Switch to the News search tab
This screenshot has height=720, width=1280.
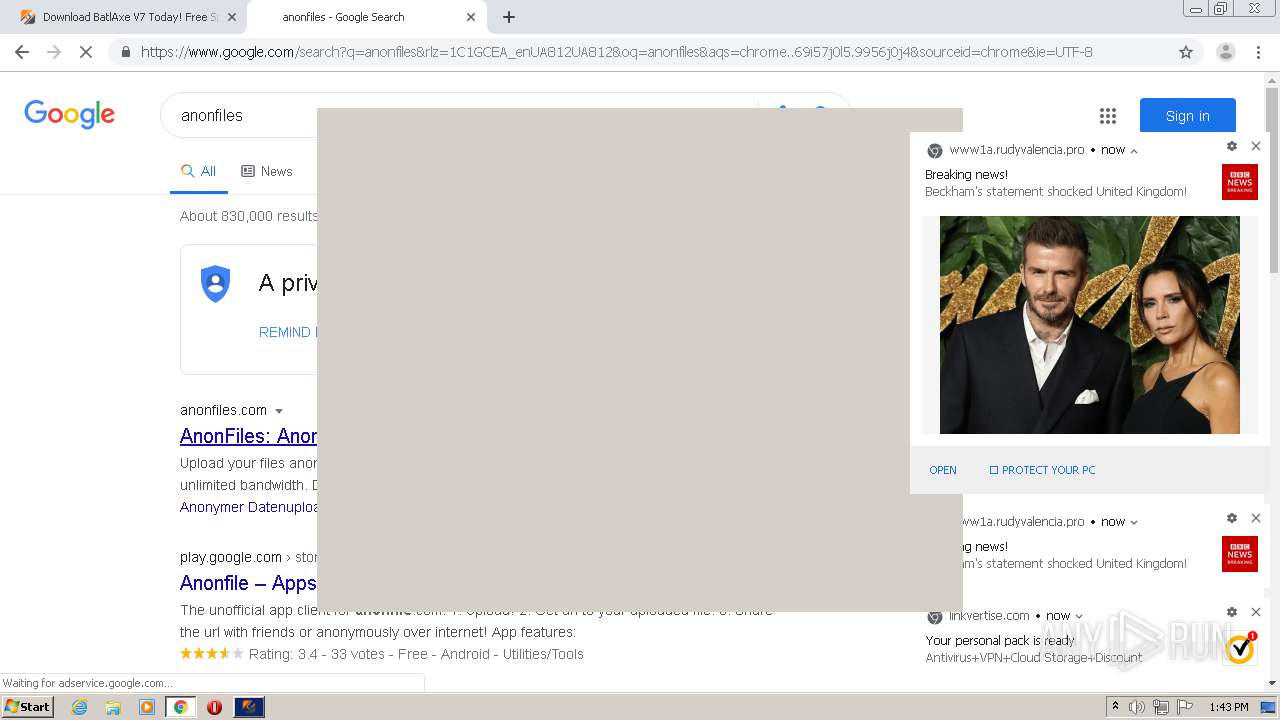pos(267,172)
